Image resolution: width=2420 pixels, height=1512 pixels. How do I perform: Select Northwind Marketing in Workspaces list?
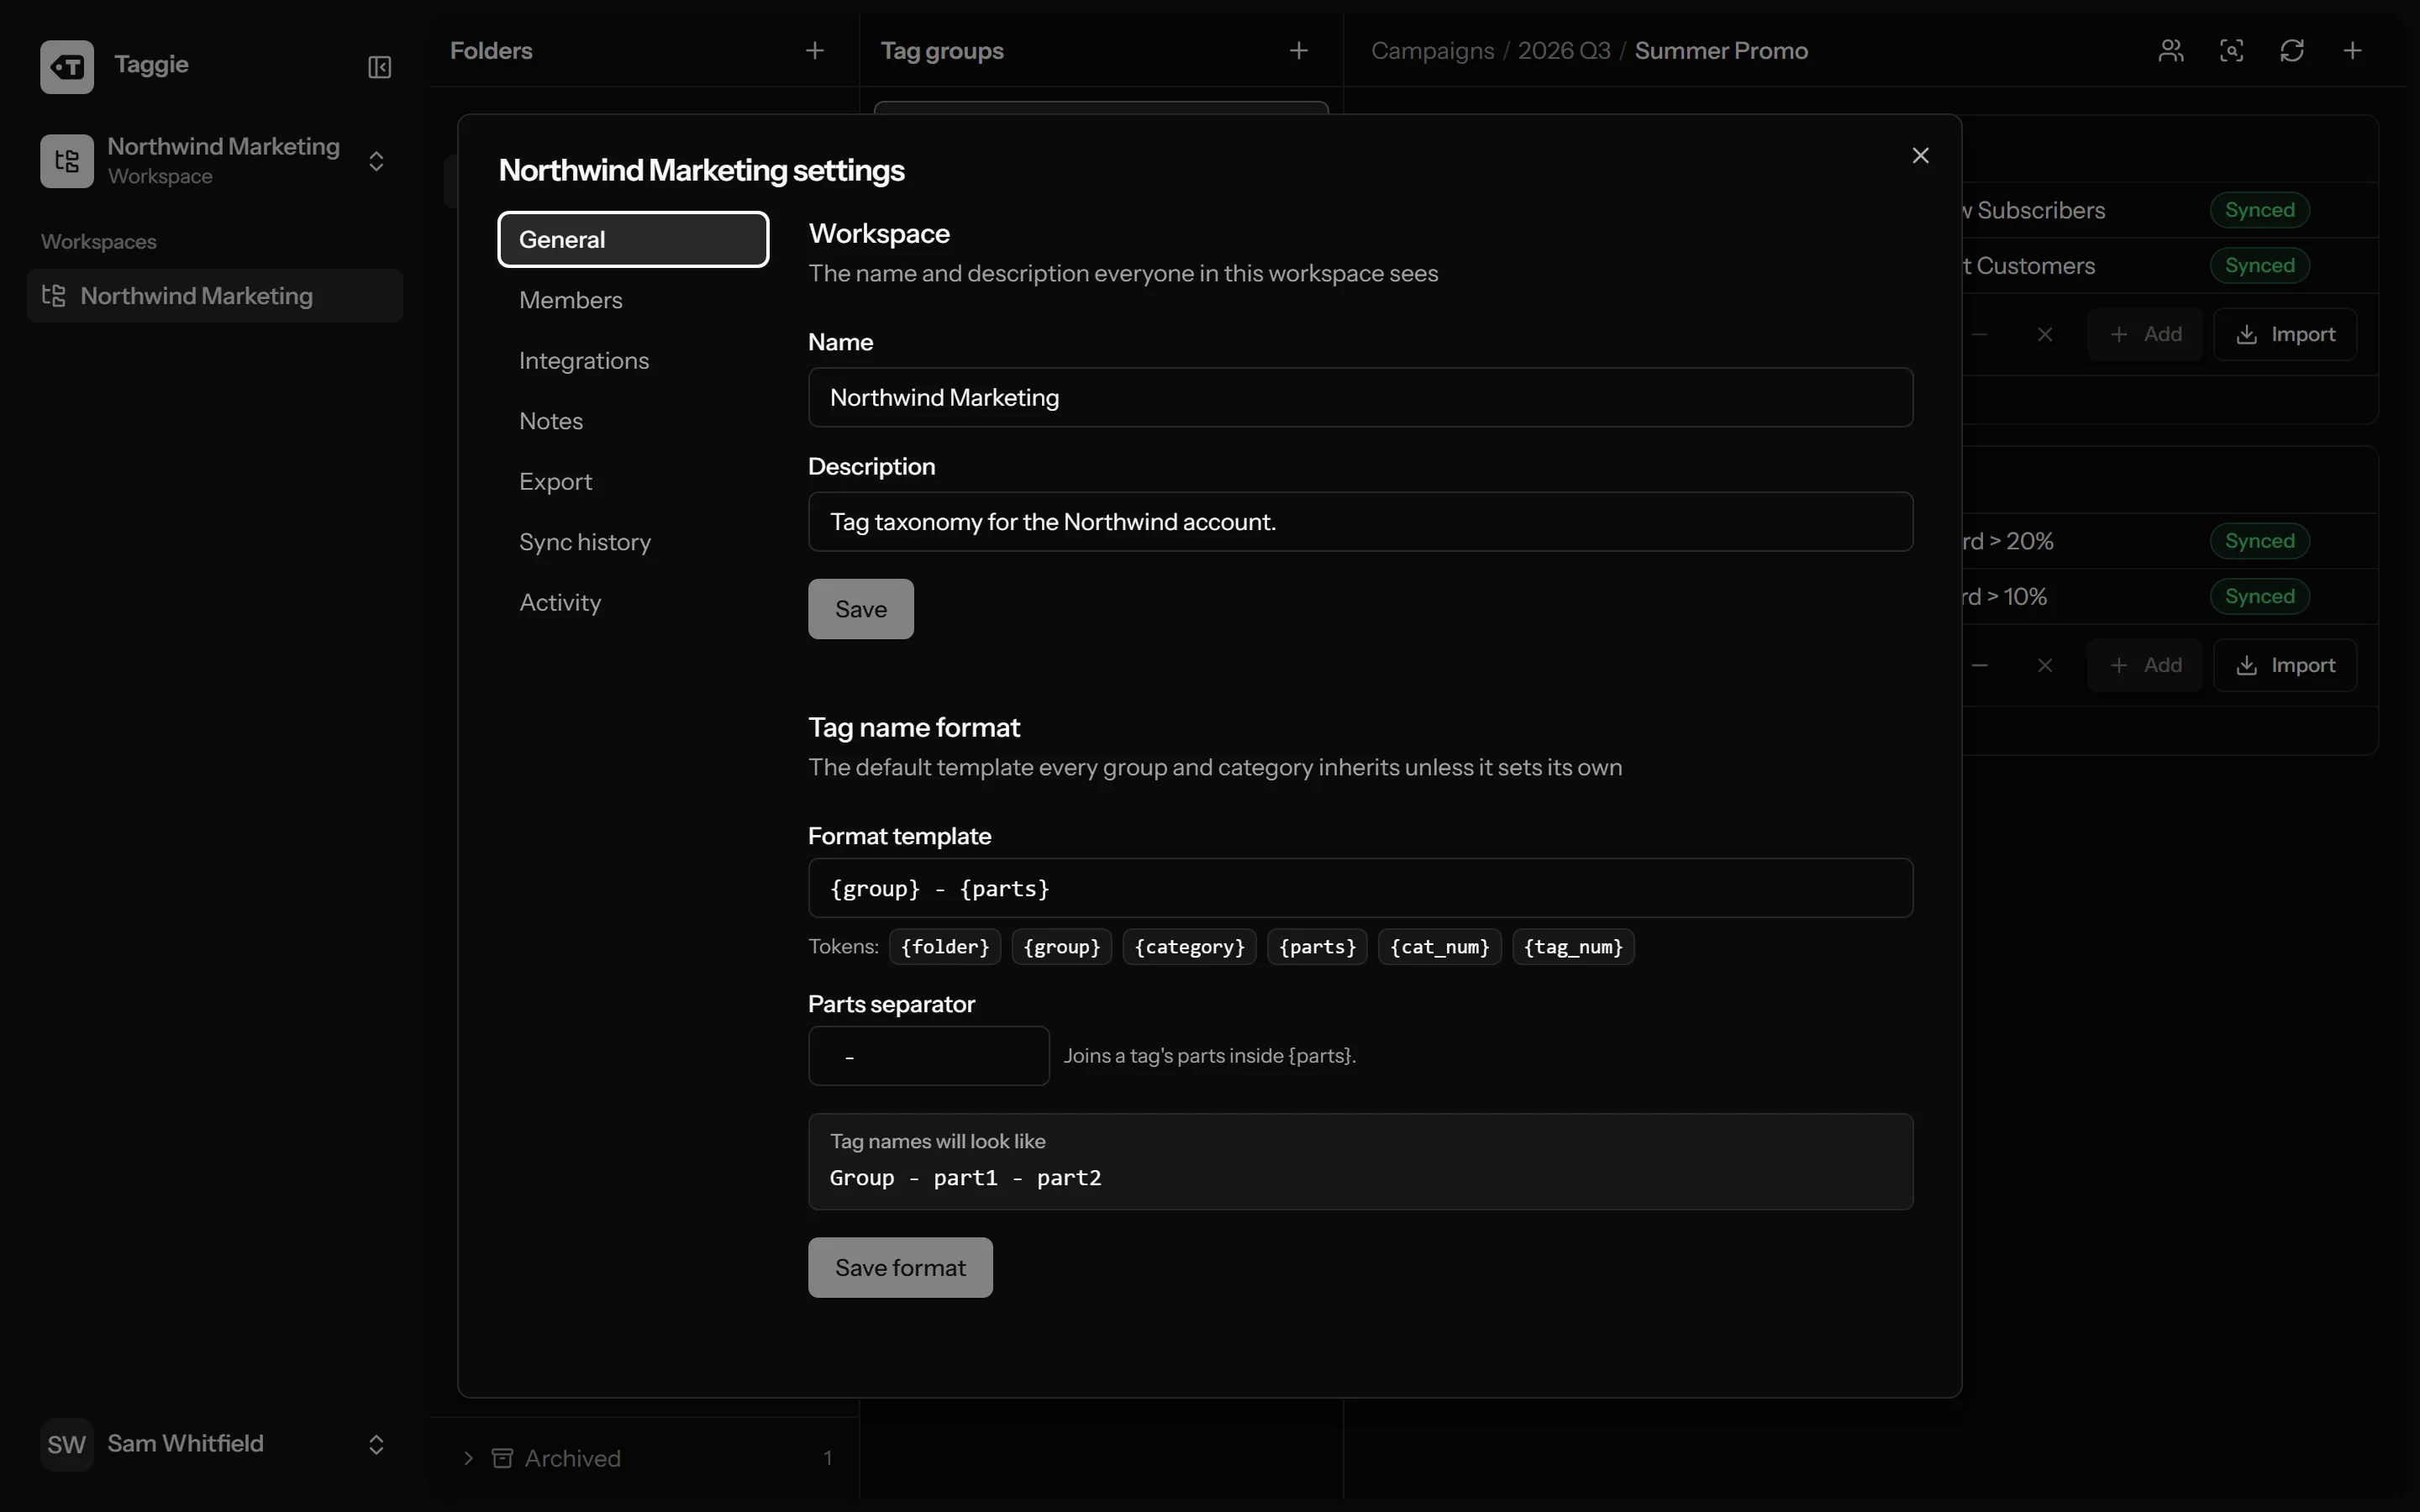click(215, 296)
